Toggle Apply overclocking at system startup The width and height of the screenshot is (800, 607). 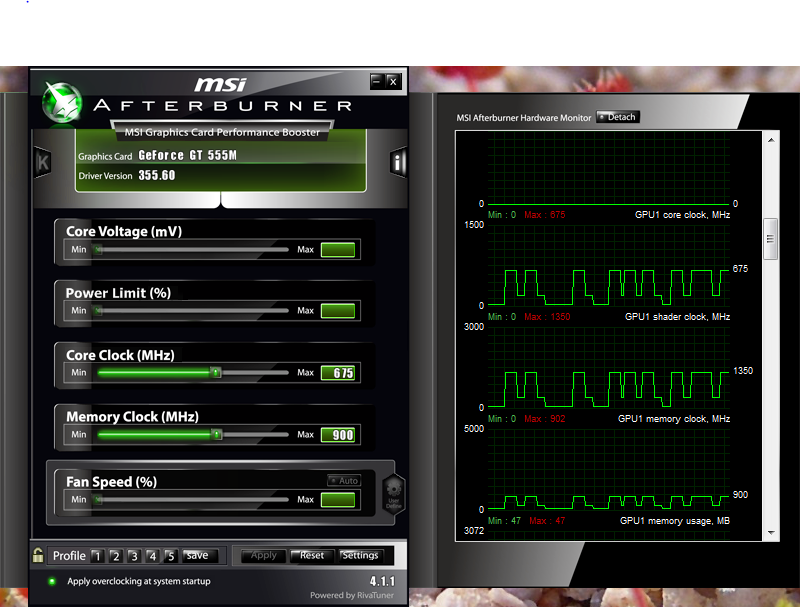[52, 581]
